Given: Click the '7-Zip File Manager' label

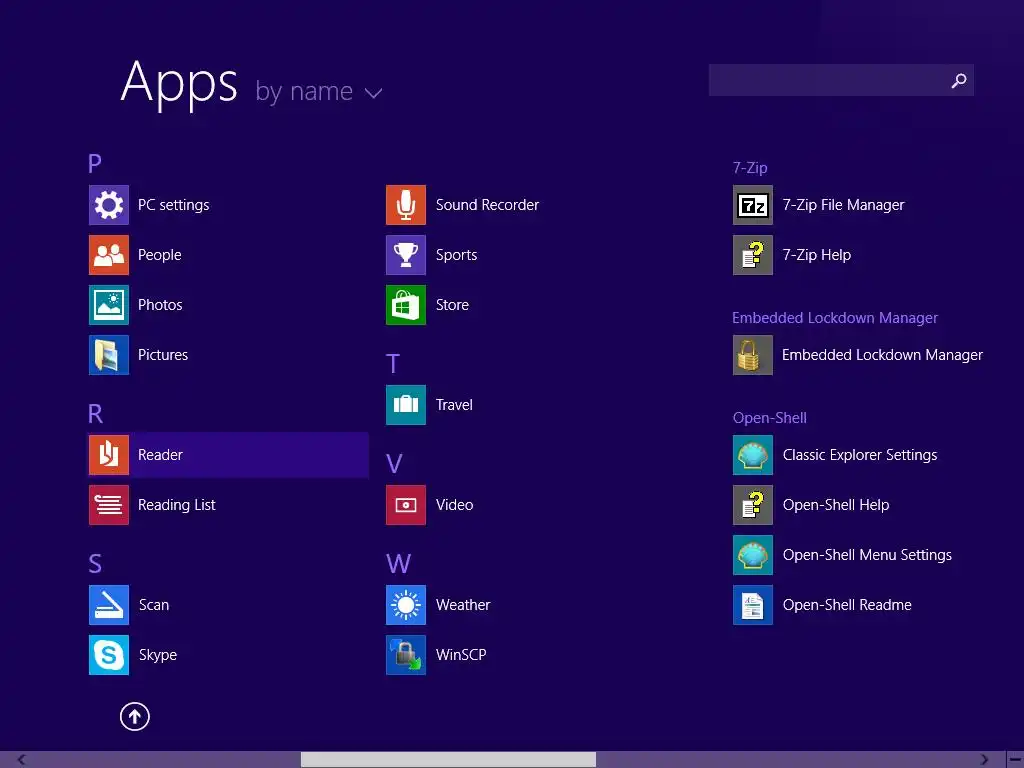Looking at the screenshot, I should [x=843, y=205].
